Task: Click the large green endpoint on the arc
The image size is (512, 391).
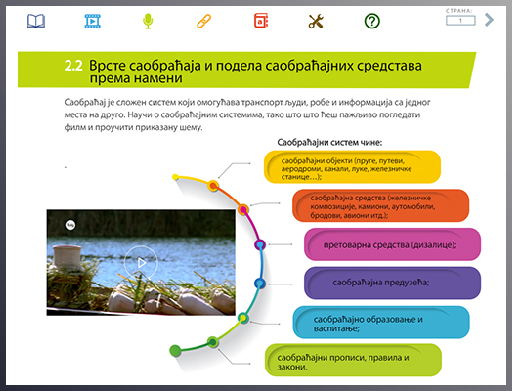Action: tap(175, 350)
